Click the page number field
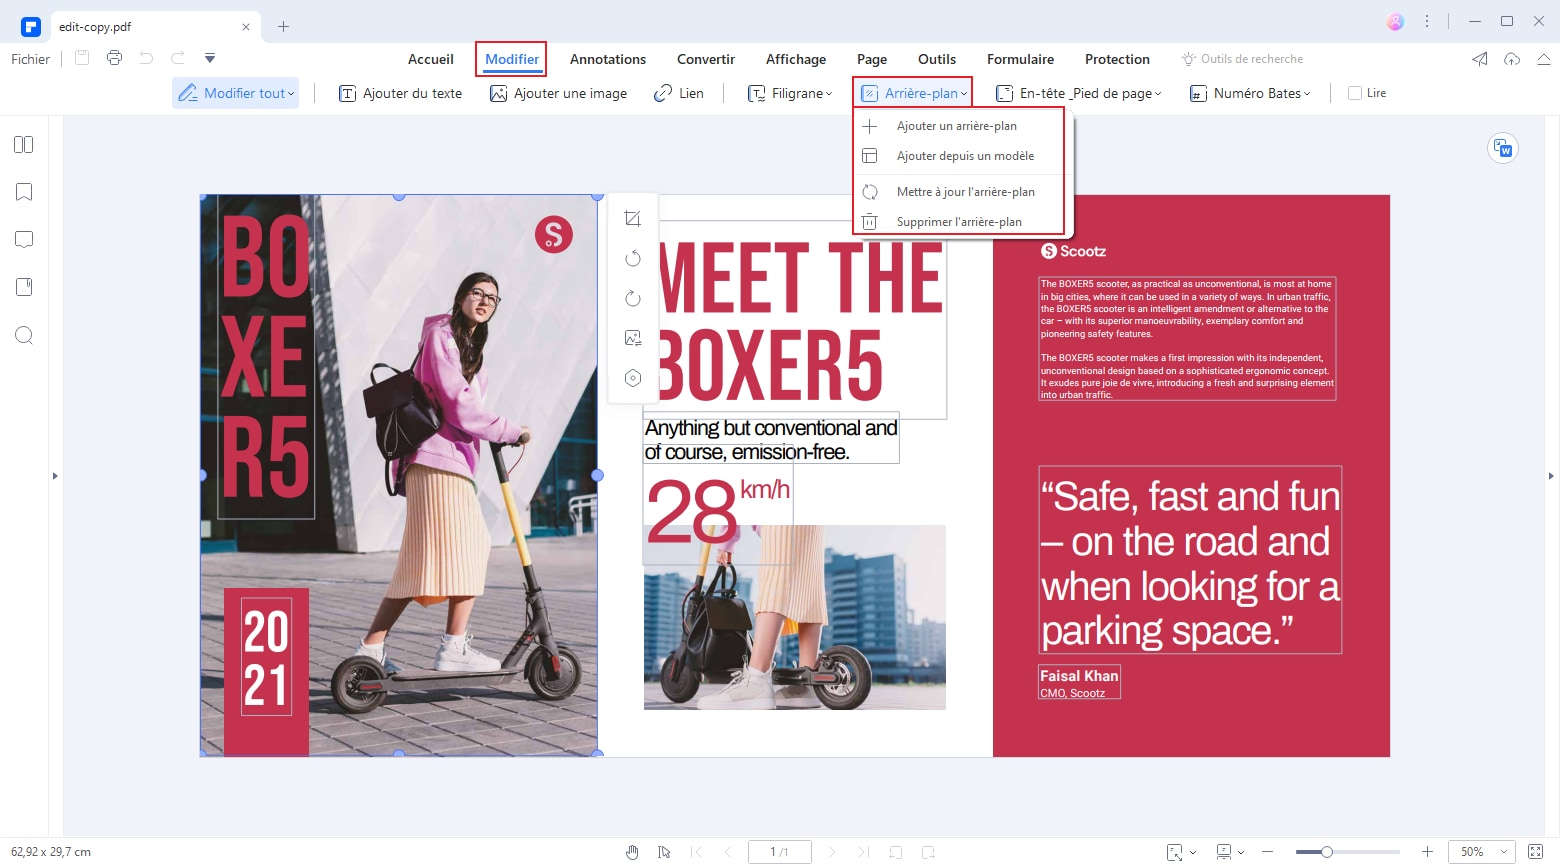The height and width of the screenshot is (867, 1560). pos(780,852)
